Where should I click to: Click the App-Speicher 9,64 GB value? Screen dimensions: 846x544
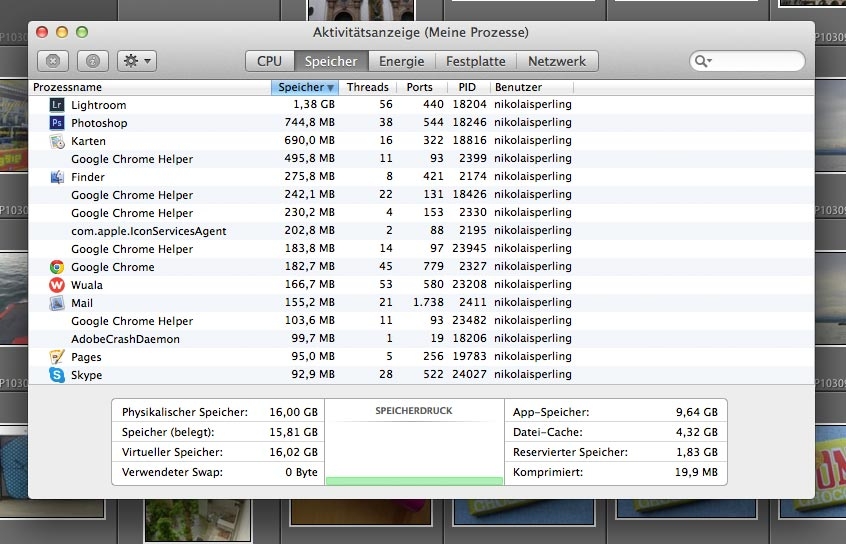(697, 412)
